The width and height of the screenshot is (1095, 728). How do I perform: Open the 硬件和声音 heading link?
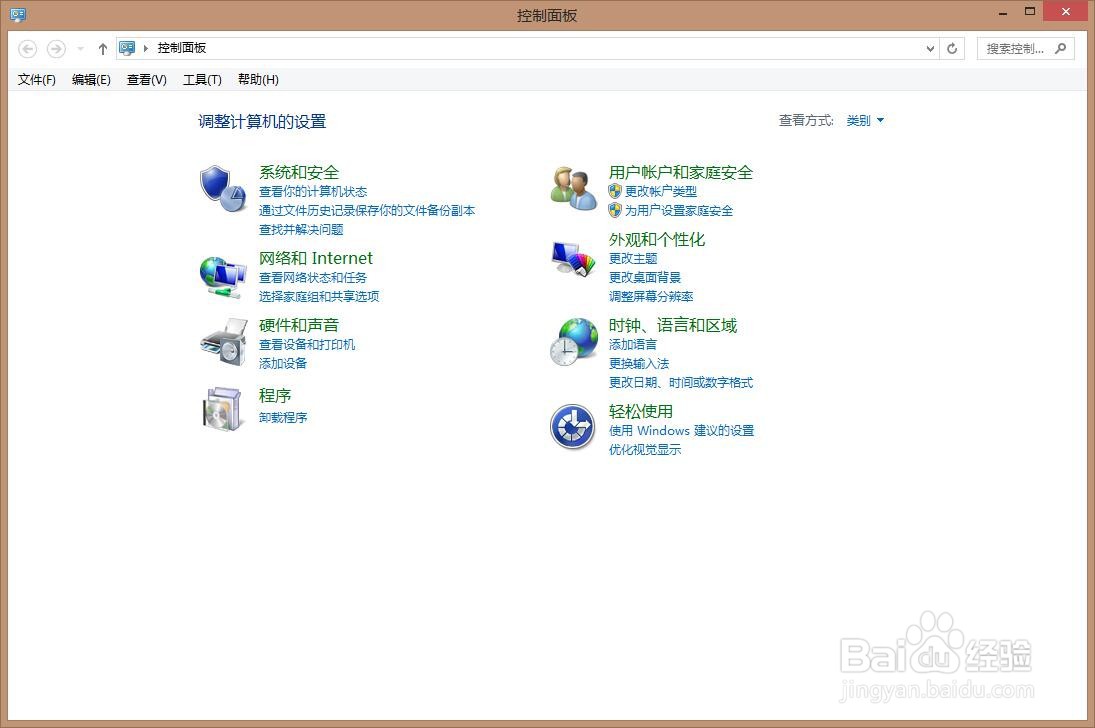[x=299, y=325]
